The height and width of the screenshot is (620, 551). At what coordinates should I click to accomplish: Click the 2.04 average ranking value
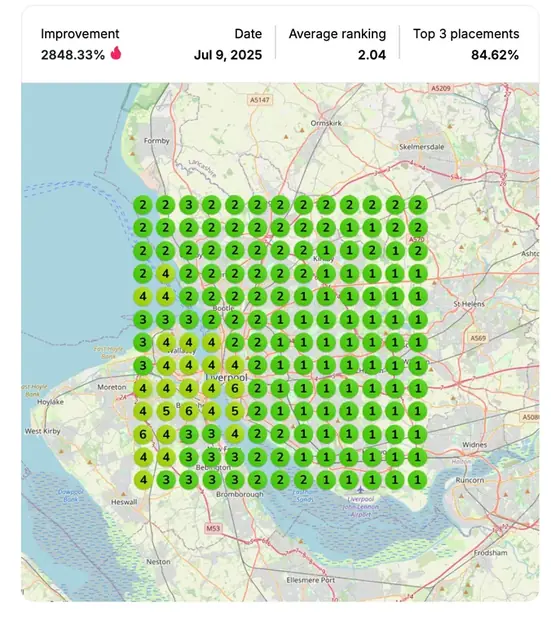372,55
